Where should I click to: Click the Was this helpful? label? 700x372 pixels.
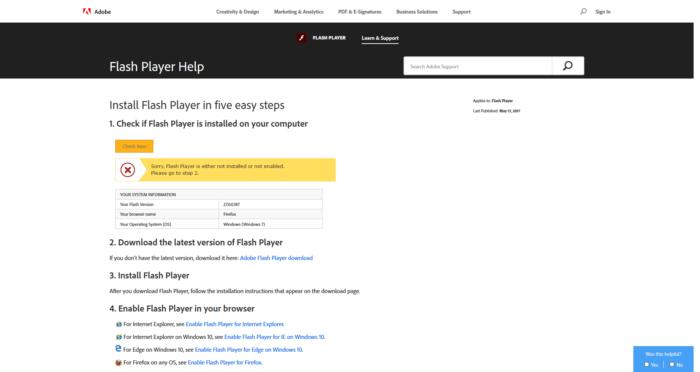click(x=663, y=354)
